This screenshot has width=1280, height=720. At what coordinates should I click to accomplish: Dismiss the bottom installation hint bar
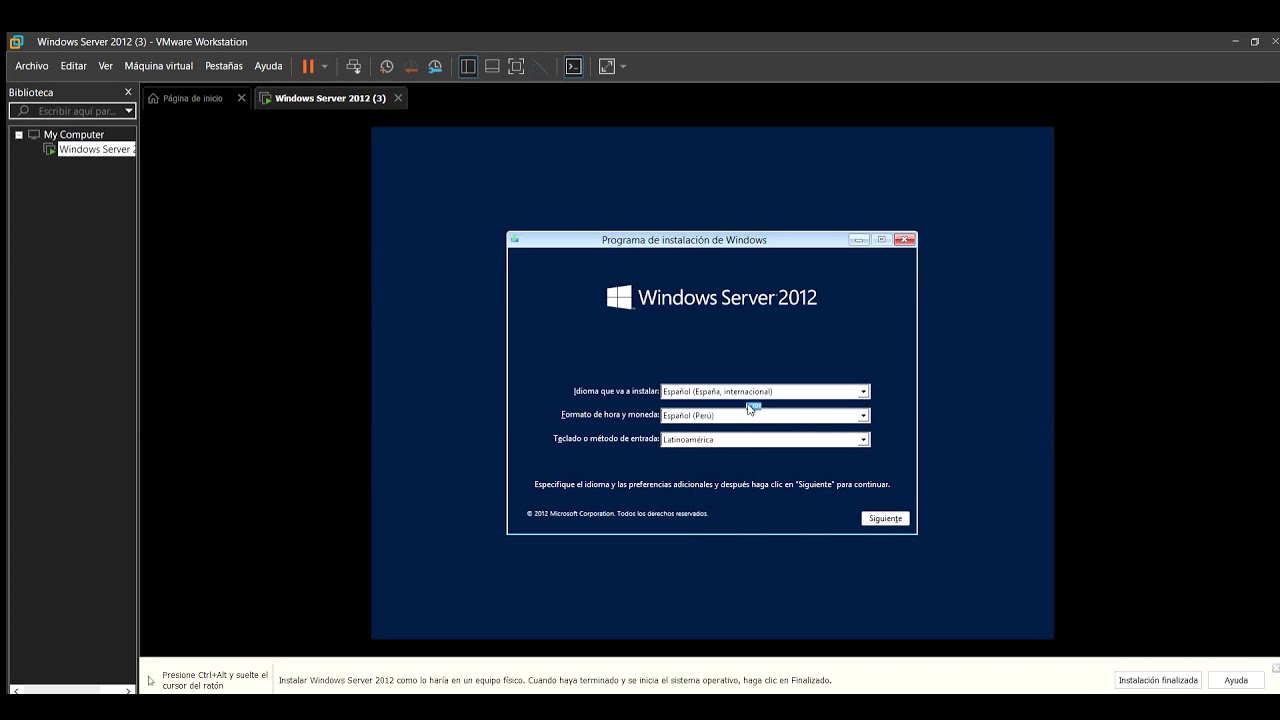click(x=1275, y=668)
